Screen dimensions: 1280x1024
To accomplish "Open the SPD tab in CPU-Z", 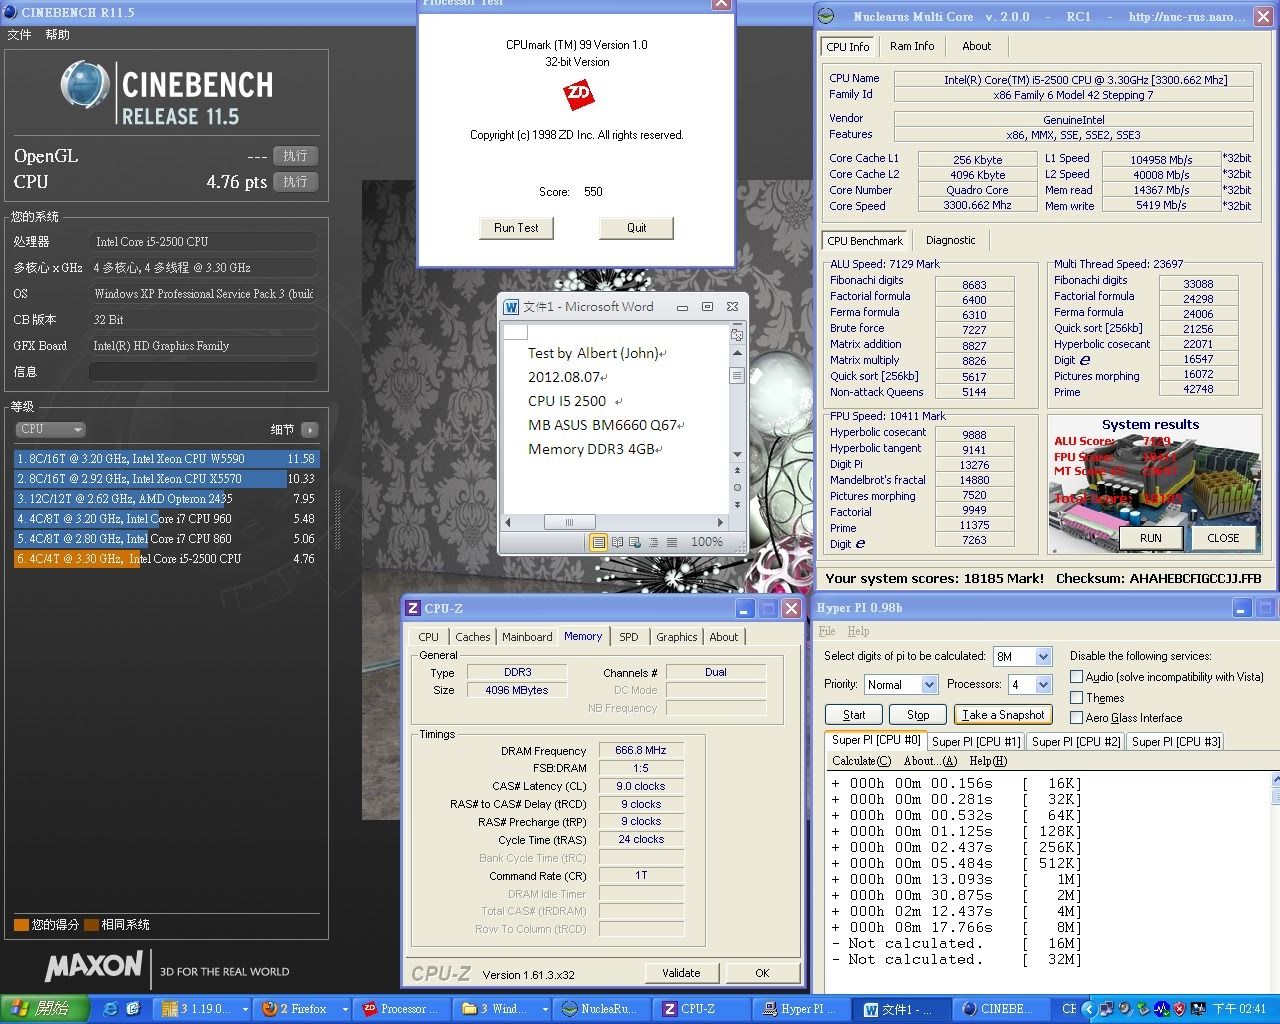I will coord(628,637).
